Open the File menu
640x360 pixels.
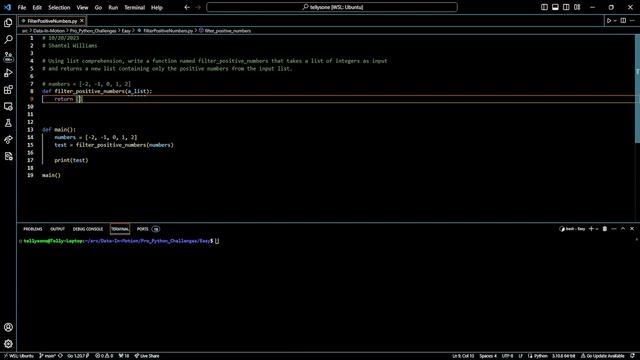coord(22,7)
